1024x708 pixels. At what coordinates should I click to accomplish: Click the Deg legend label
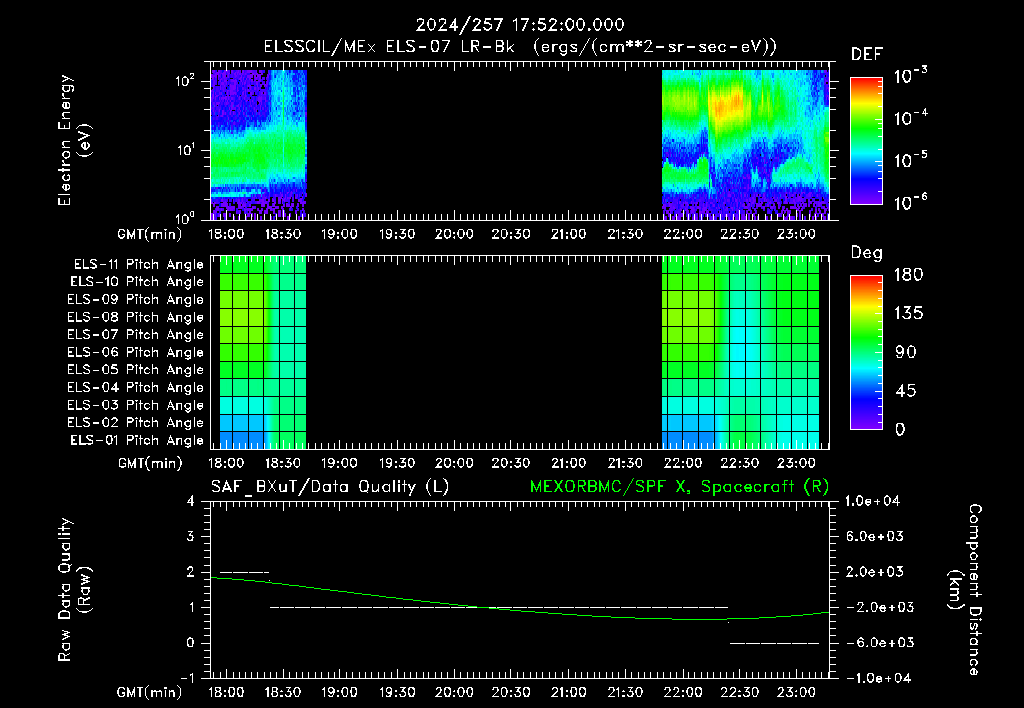(x=867, y=253)
